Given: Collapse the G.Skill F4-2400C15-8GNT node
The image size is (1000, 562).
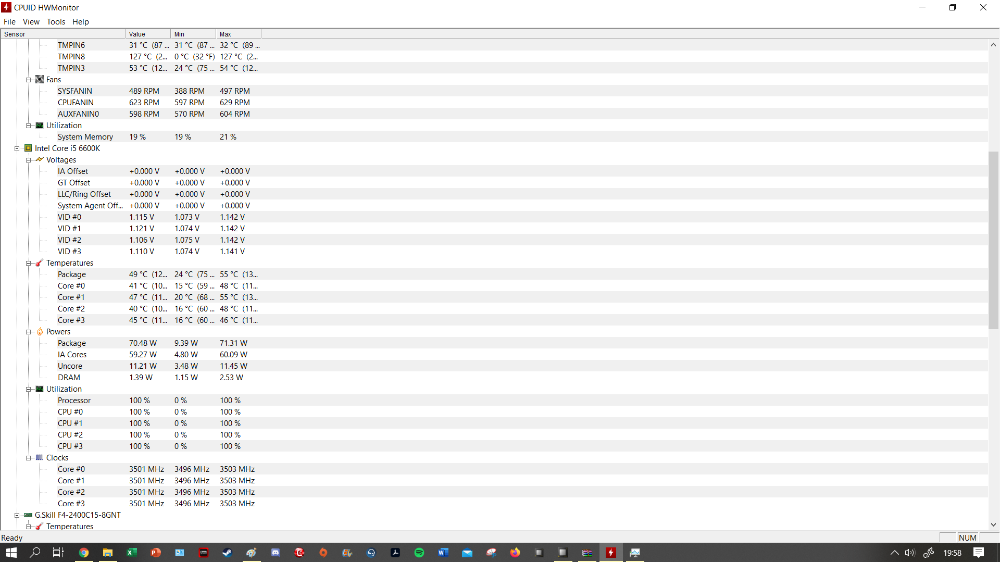Looking at the screenshot, I should click(17, 515).
